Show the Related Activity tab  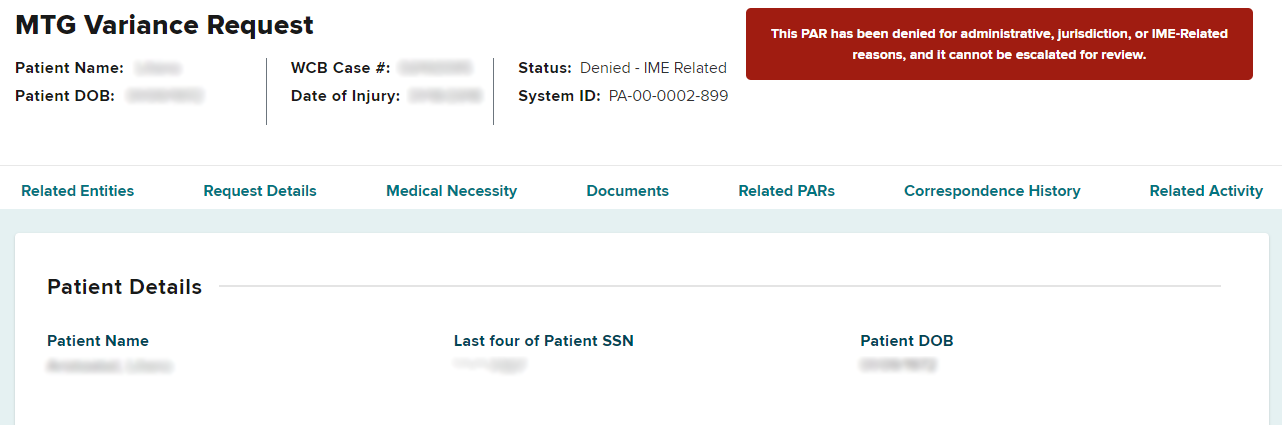1206,191
